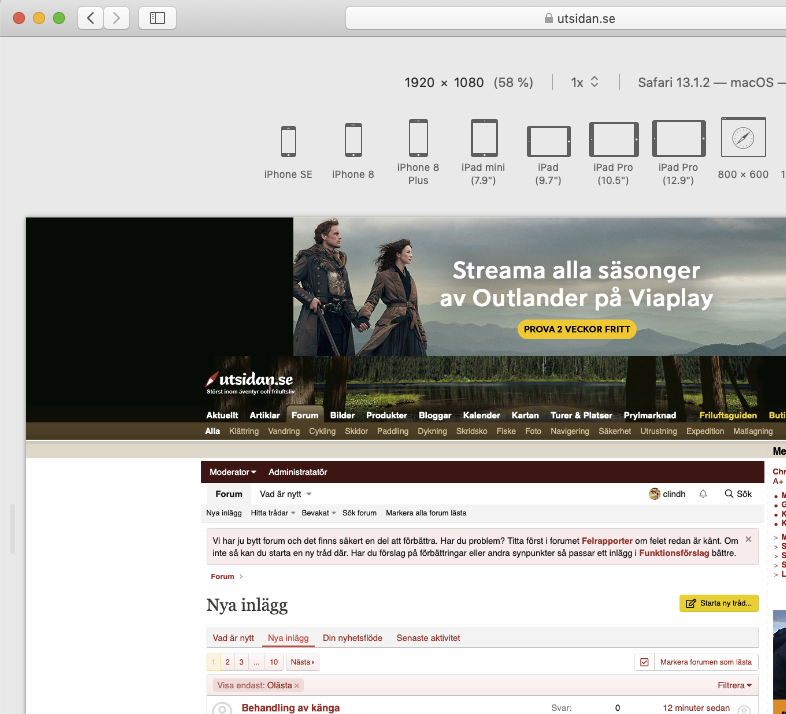Click the 'Starta ny tråd...' button
The image size is (786, 714).
coord(719,603)
